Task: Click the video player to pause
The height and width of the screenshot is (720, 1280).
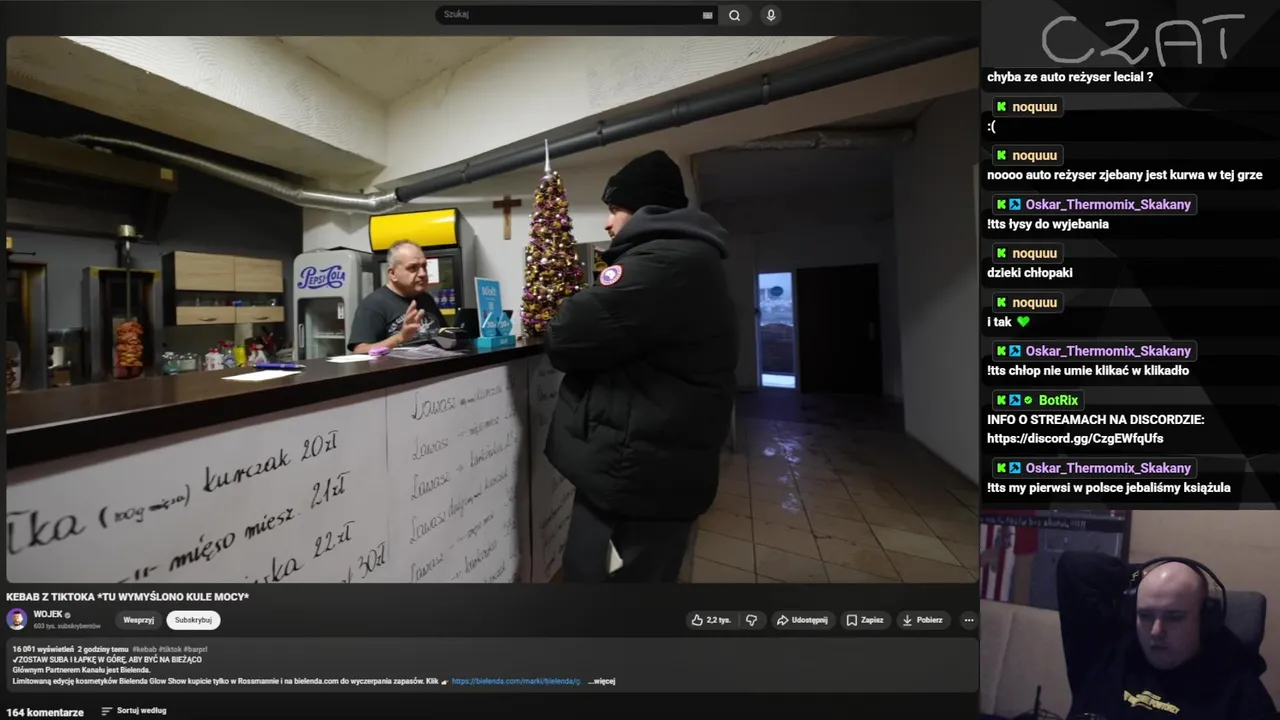Action: [492, 310]
